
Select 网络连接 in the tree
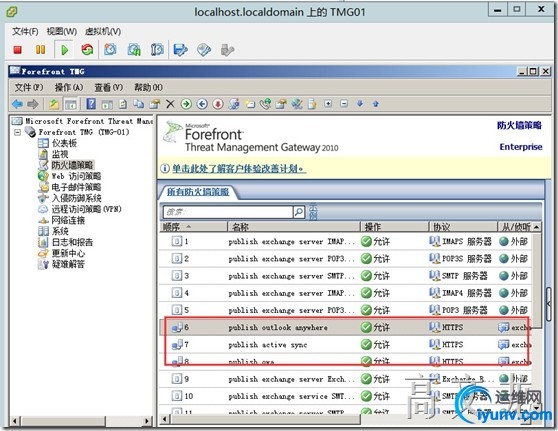point(68,220)
